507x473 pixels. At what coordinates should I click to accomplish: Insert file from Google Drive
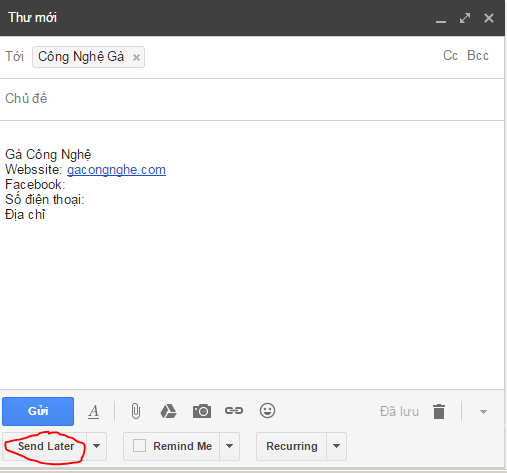pos(168,411)
